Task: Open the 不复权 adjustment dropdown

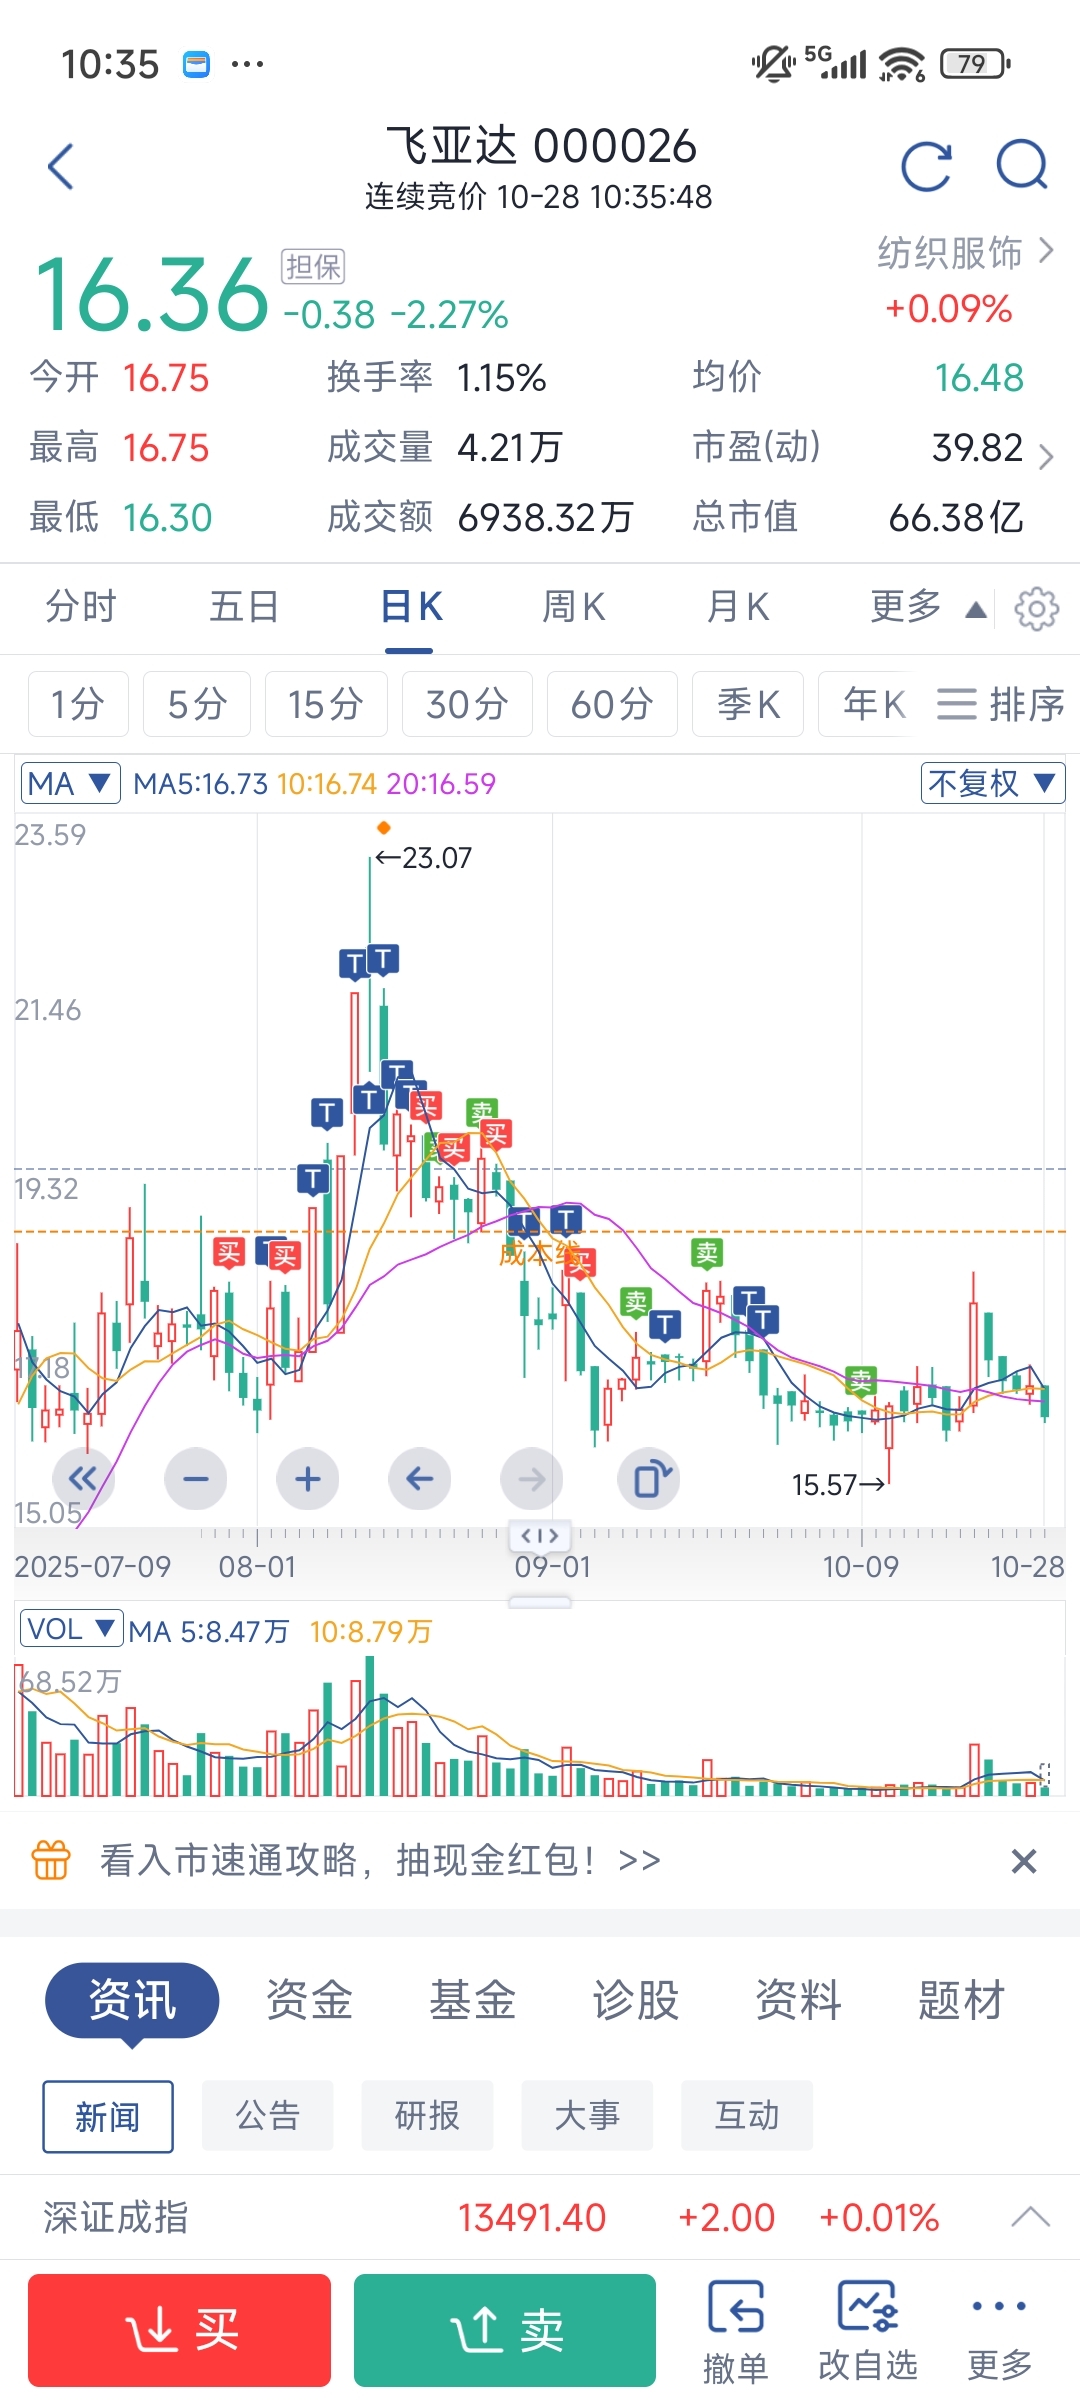Action: (993, 783)
